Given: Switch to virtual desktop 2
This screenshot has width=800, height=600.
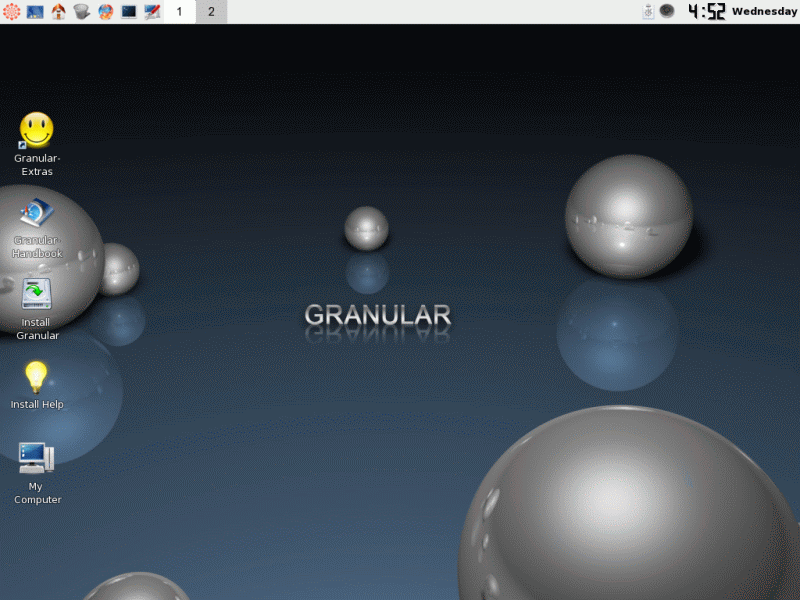Looking at the screenshot, I should pyautogui.click(x=211, y=12).
